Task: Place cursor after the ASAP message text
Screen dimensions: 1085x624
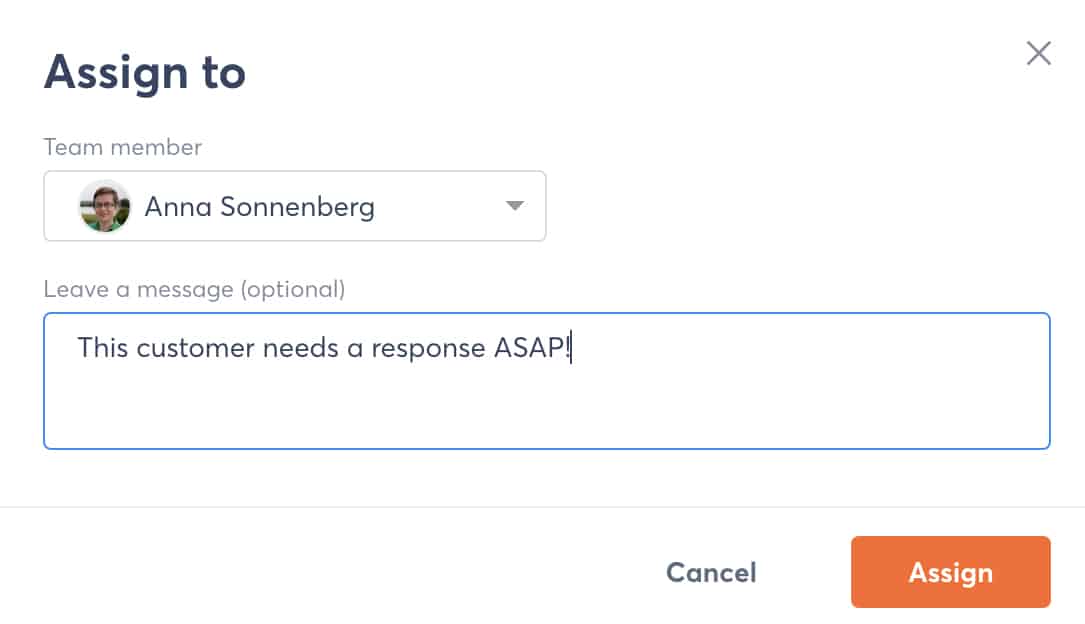Action: pyautogui.click(x=570, y=348)
